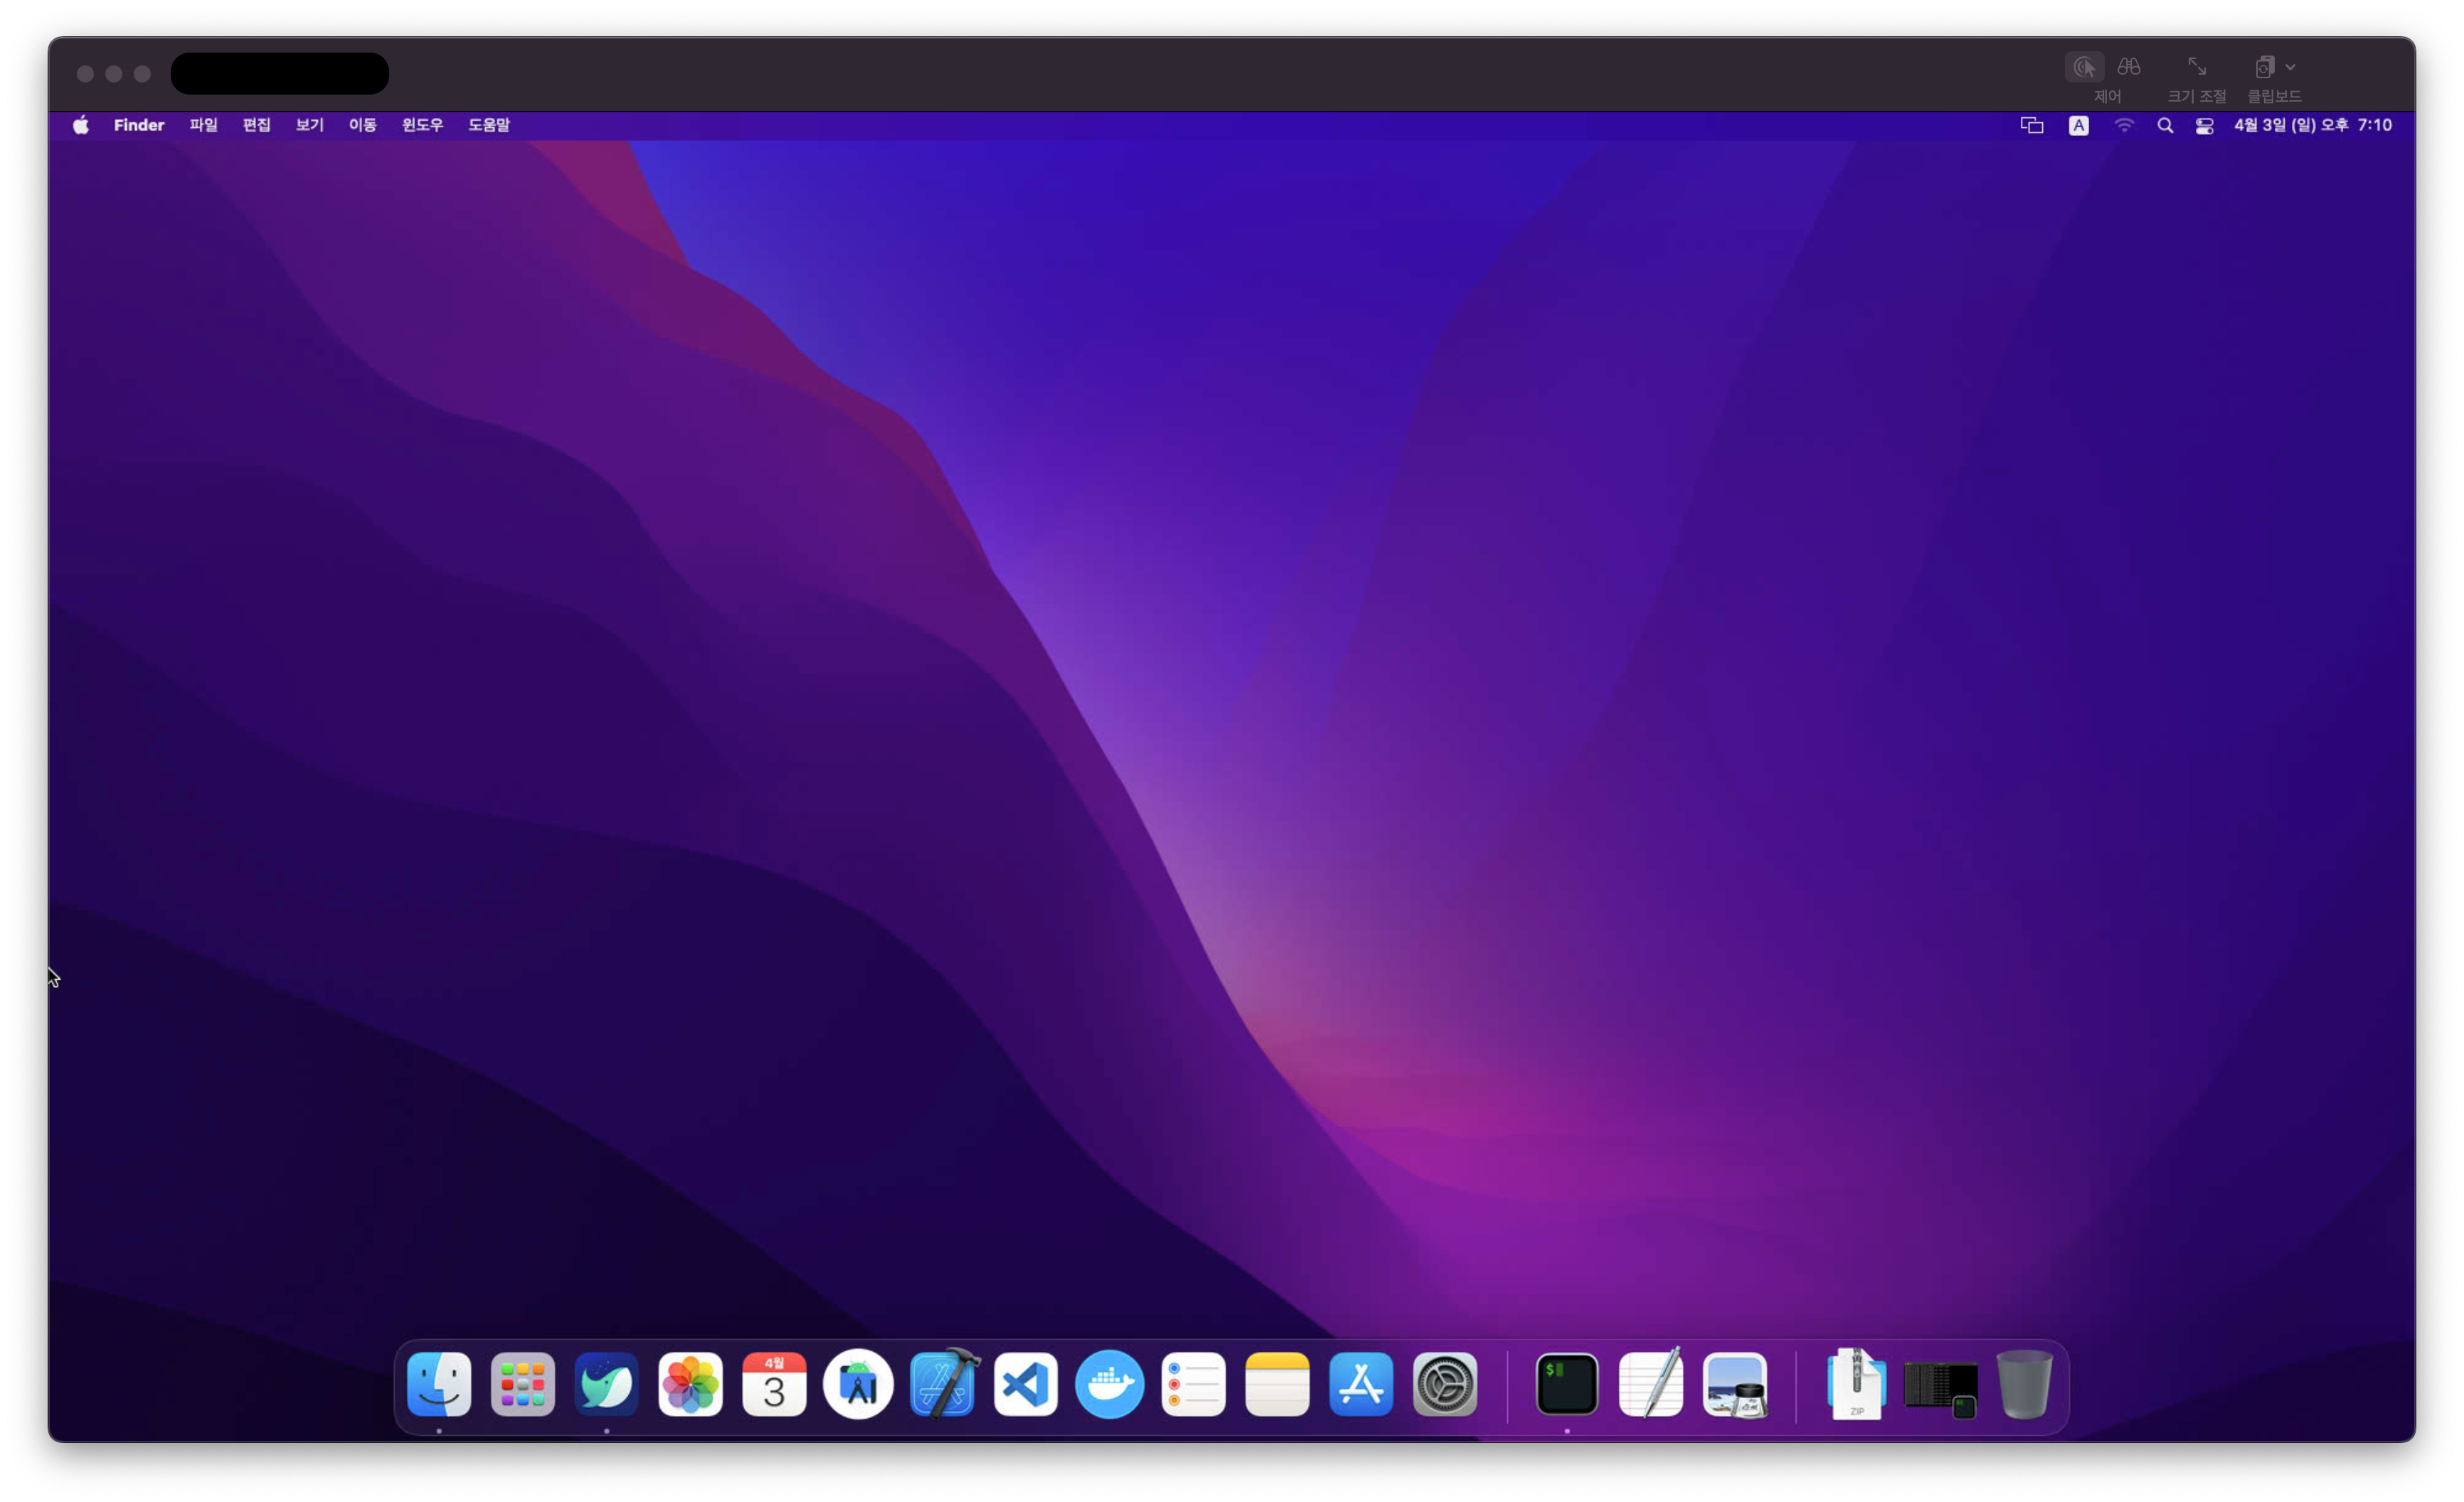Open the App Store from Dock

click(x=1360, y=1384)
